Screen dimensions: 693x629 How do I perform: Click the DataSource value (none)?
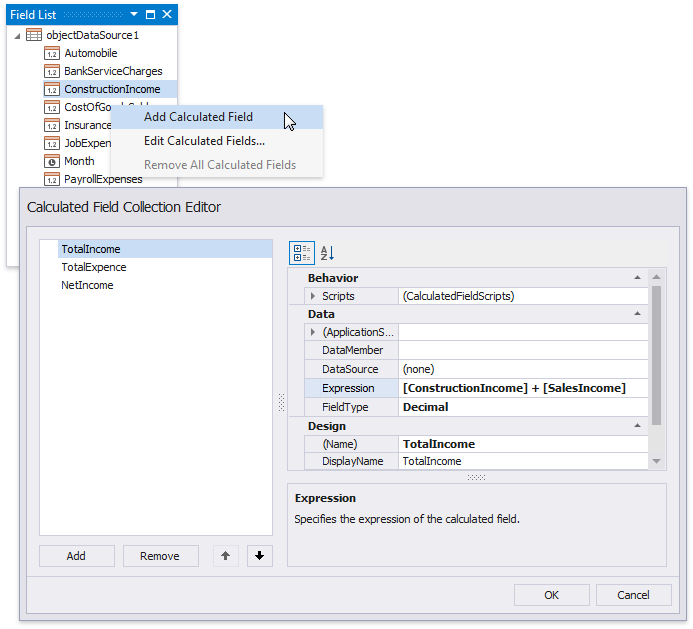(x=523, y=369)
